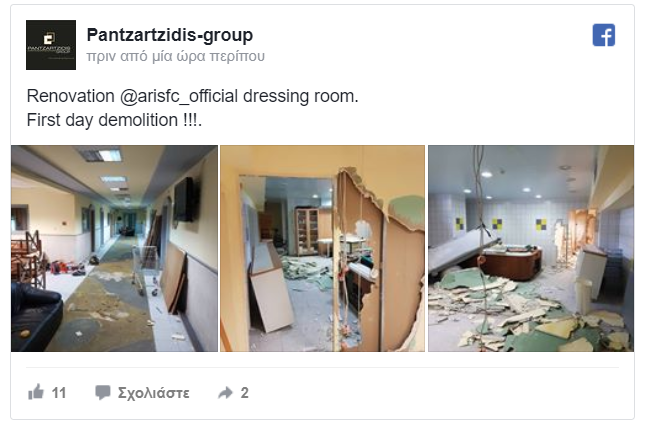645x428 pixels.
Task: Click the word 'Renovation' in the post
Action: 70,96
